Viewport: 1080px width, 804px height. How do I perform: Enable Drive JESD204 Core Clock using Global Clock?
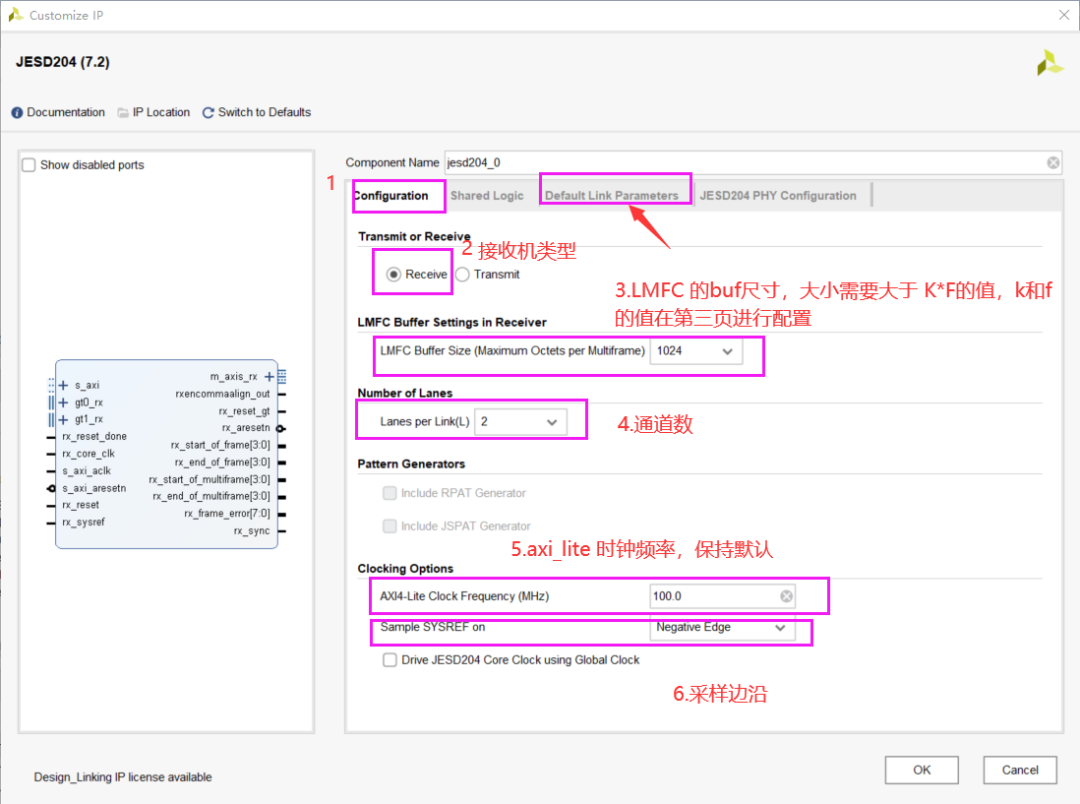[390, 660]
